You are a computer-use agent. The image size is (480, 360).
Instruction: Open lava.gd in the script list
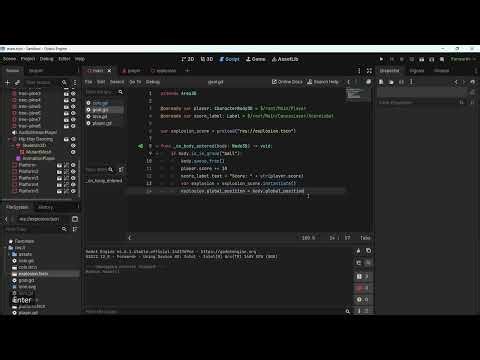100,117
